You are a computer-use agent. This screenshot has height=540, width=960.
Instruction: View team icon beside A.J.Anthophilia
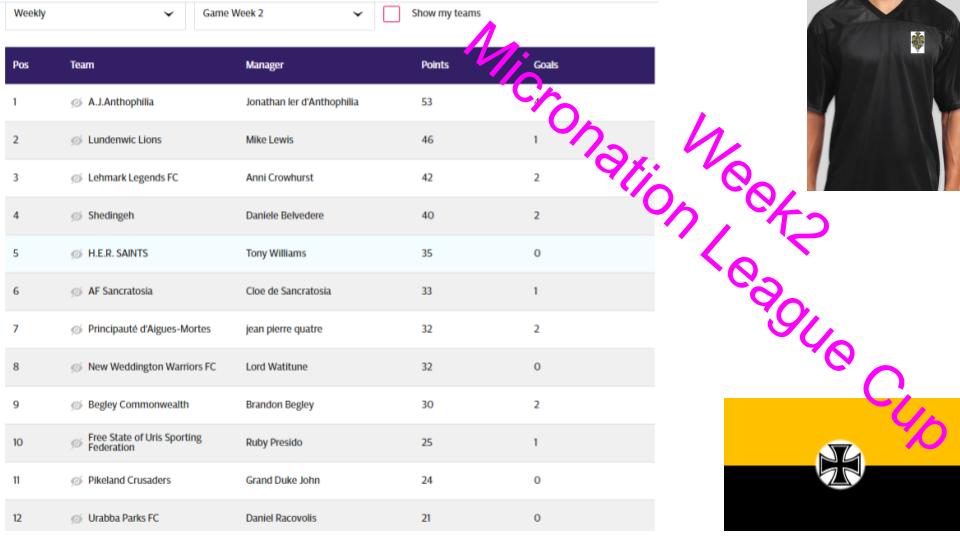click(76, 103)
